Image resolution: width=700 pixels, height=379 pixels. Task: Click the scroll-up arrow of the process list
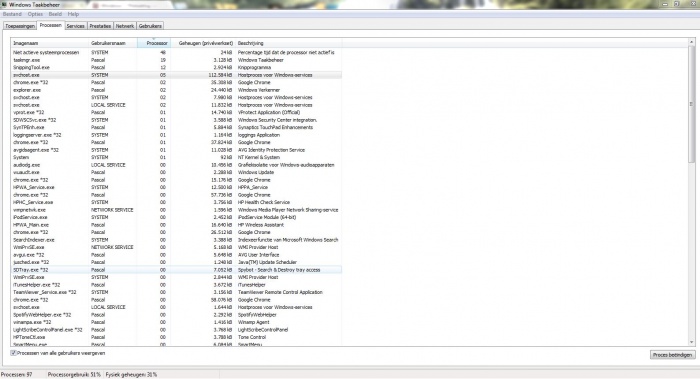692,42
